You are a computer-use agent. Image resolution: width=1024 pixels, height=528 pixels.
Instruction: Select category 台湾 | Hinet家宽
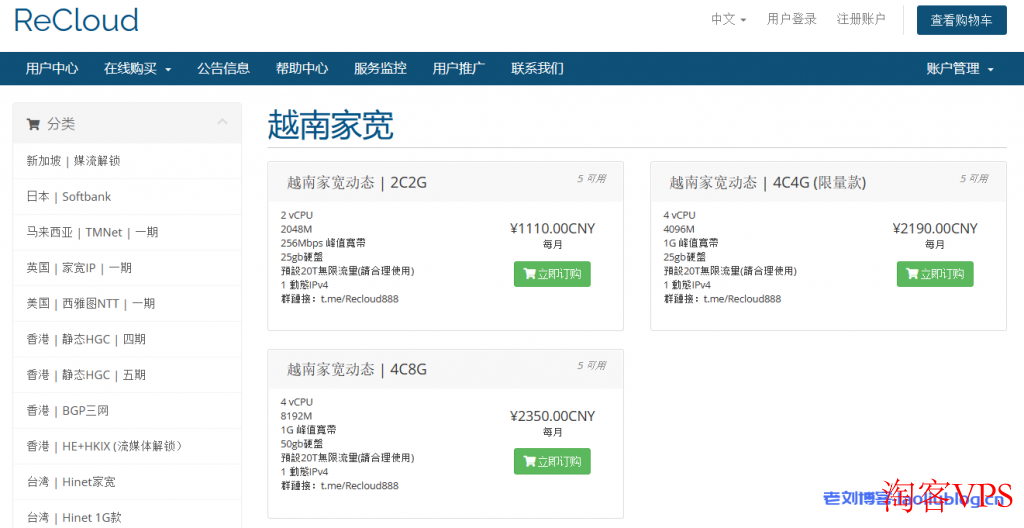[127, 482]
